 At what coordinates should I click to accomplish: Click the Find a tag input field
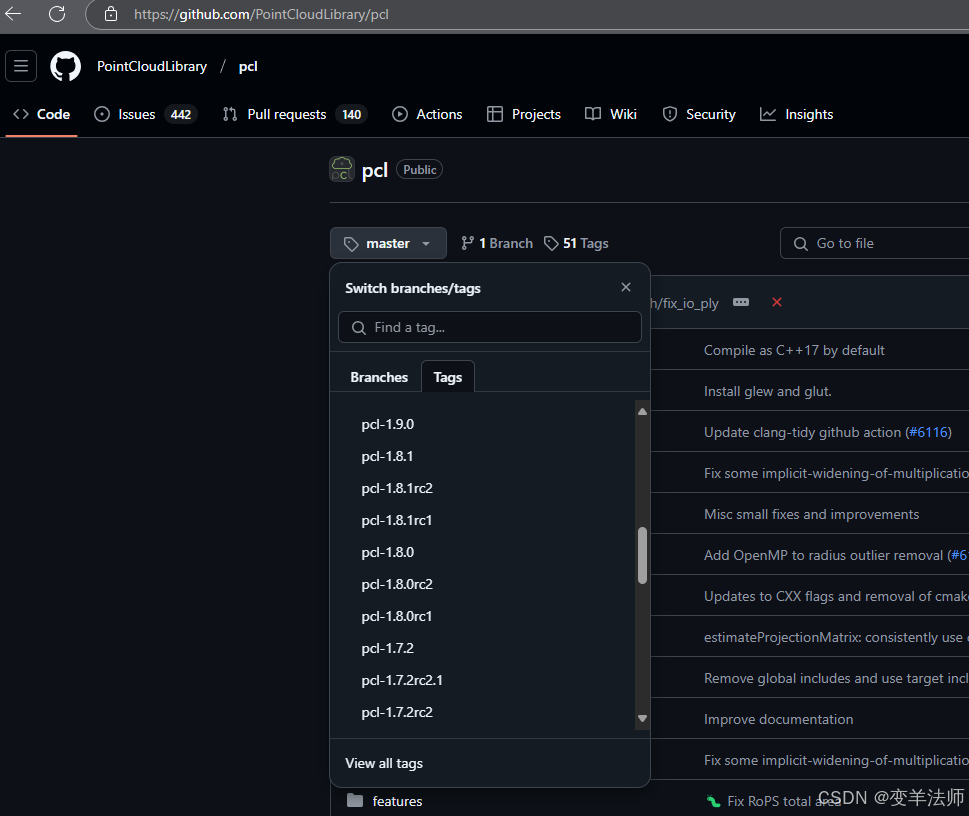(489, 327)
